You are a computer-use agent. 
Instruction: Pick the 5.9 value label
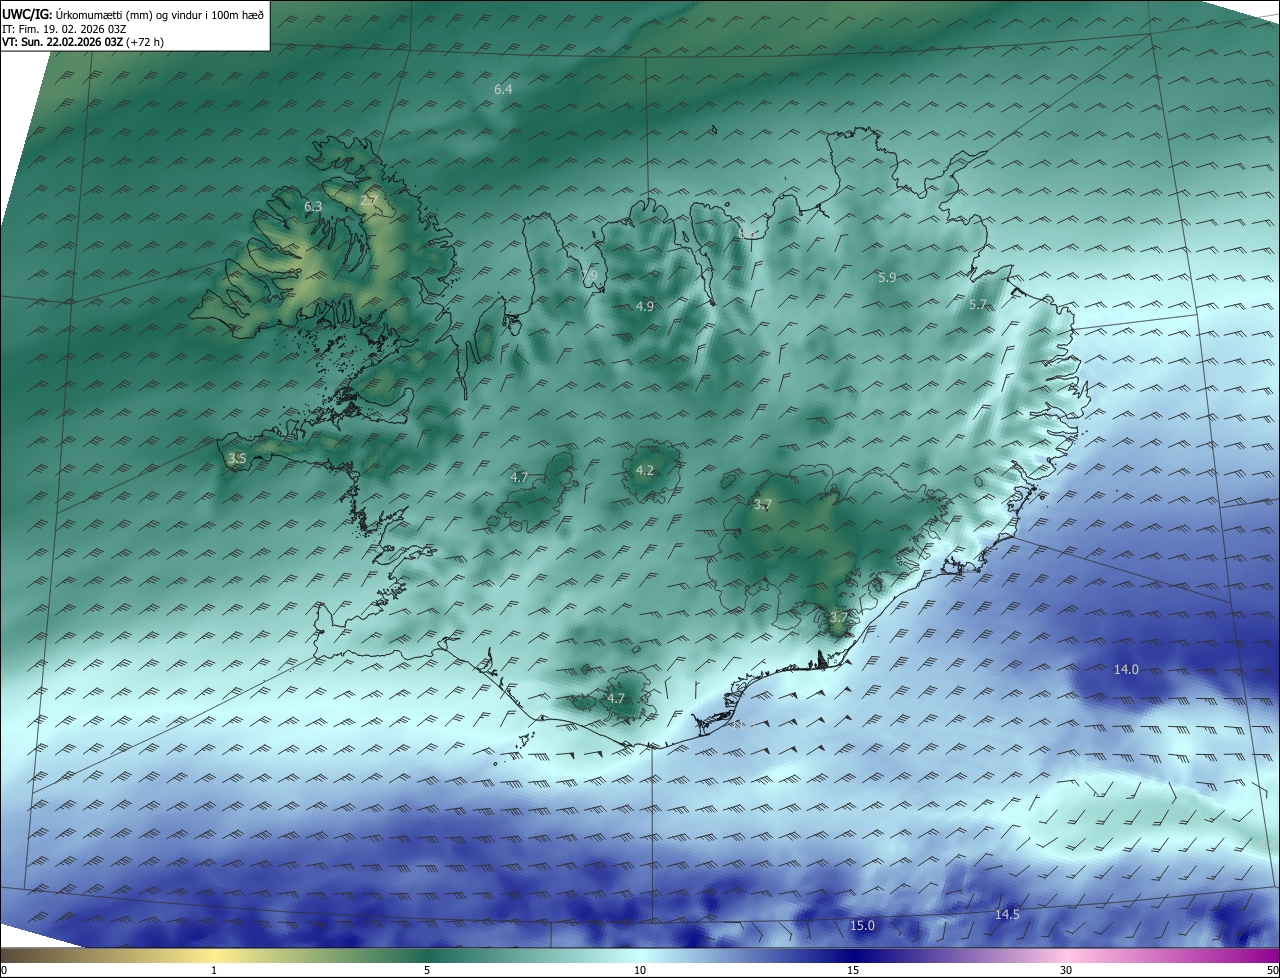[x=887, y=277]
